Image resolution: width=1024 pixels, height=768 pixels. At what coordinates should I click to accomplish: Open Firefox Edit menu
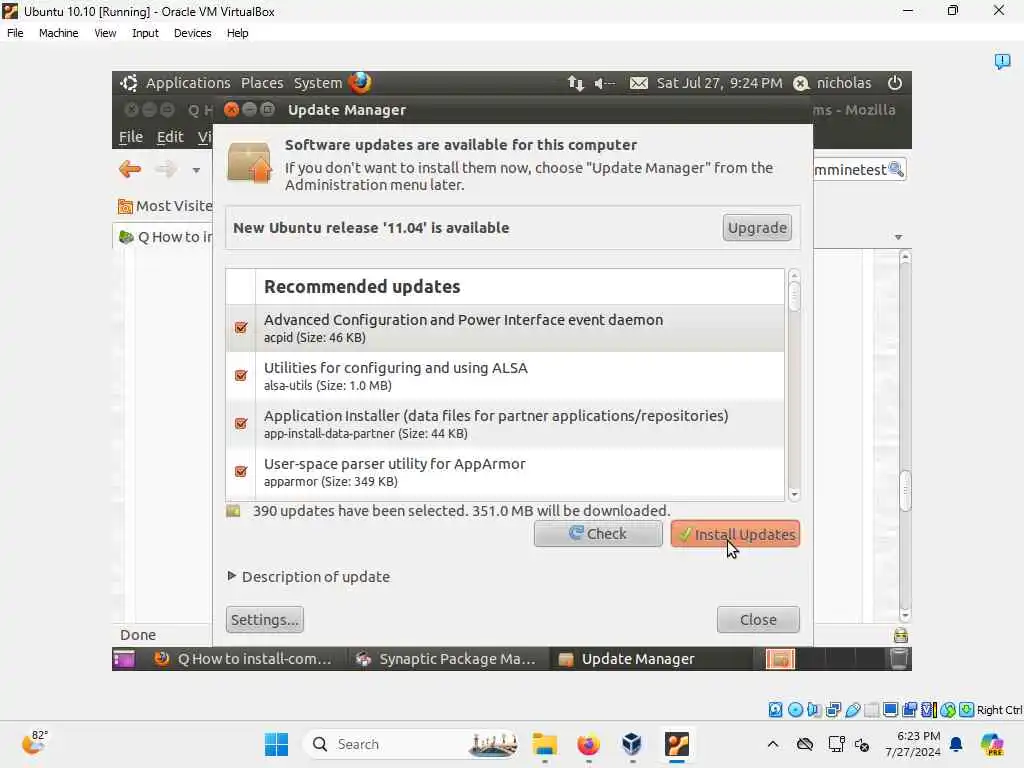click(170, 136)
